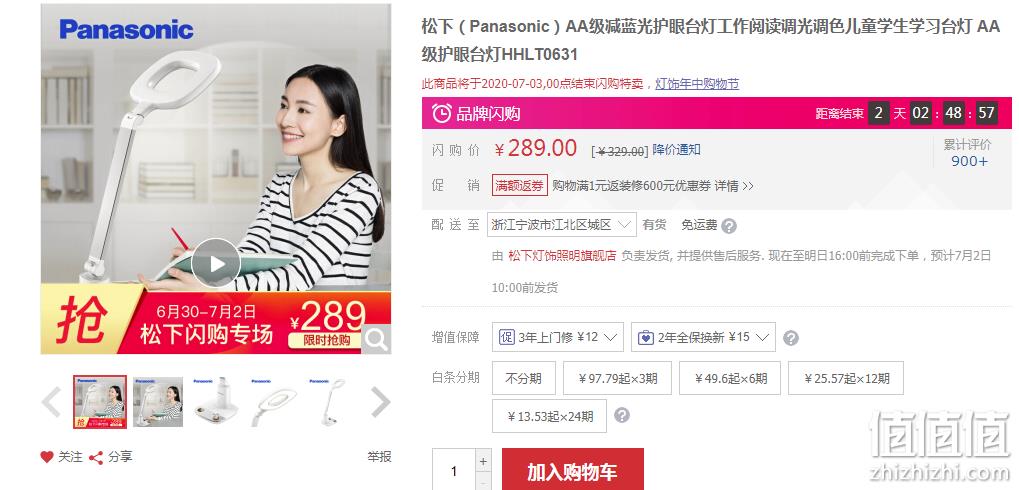Show next thumbnails with right arrow

coord(380,402)
